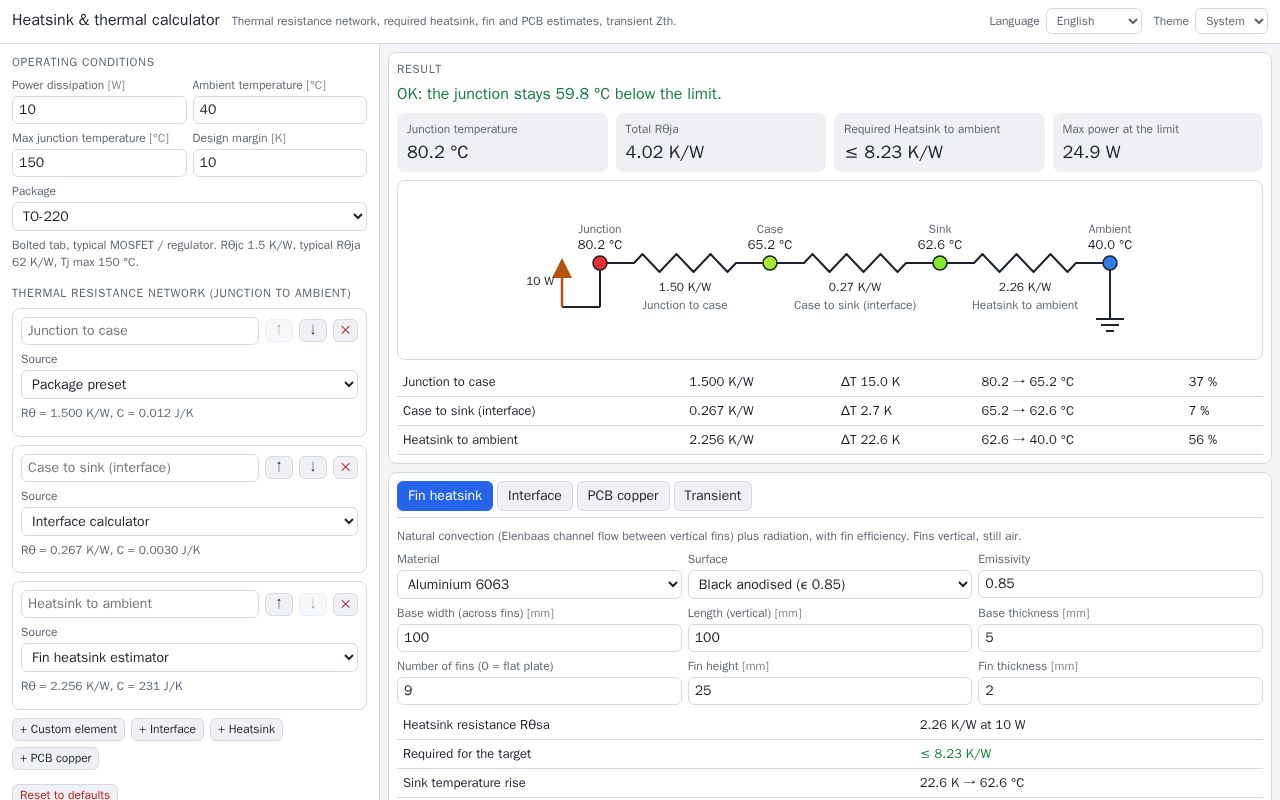The height and width of the screenshot is (800, 1280).
Task: Delete the Junction to case element
Action: point(345,330)
